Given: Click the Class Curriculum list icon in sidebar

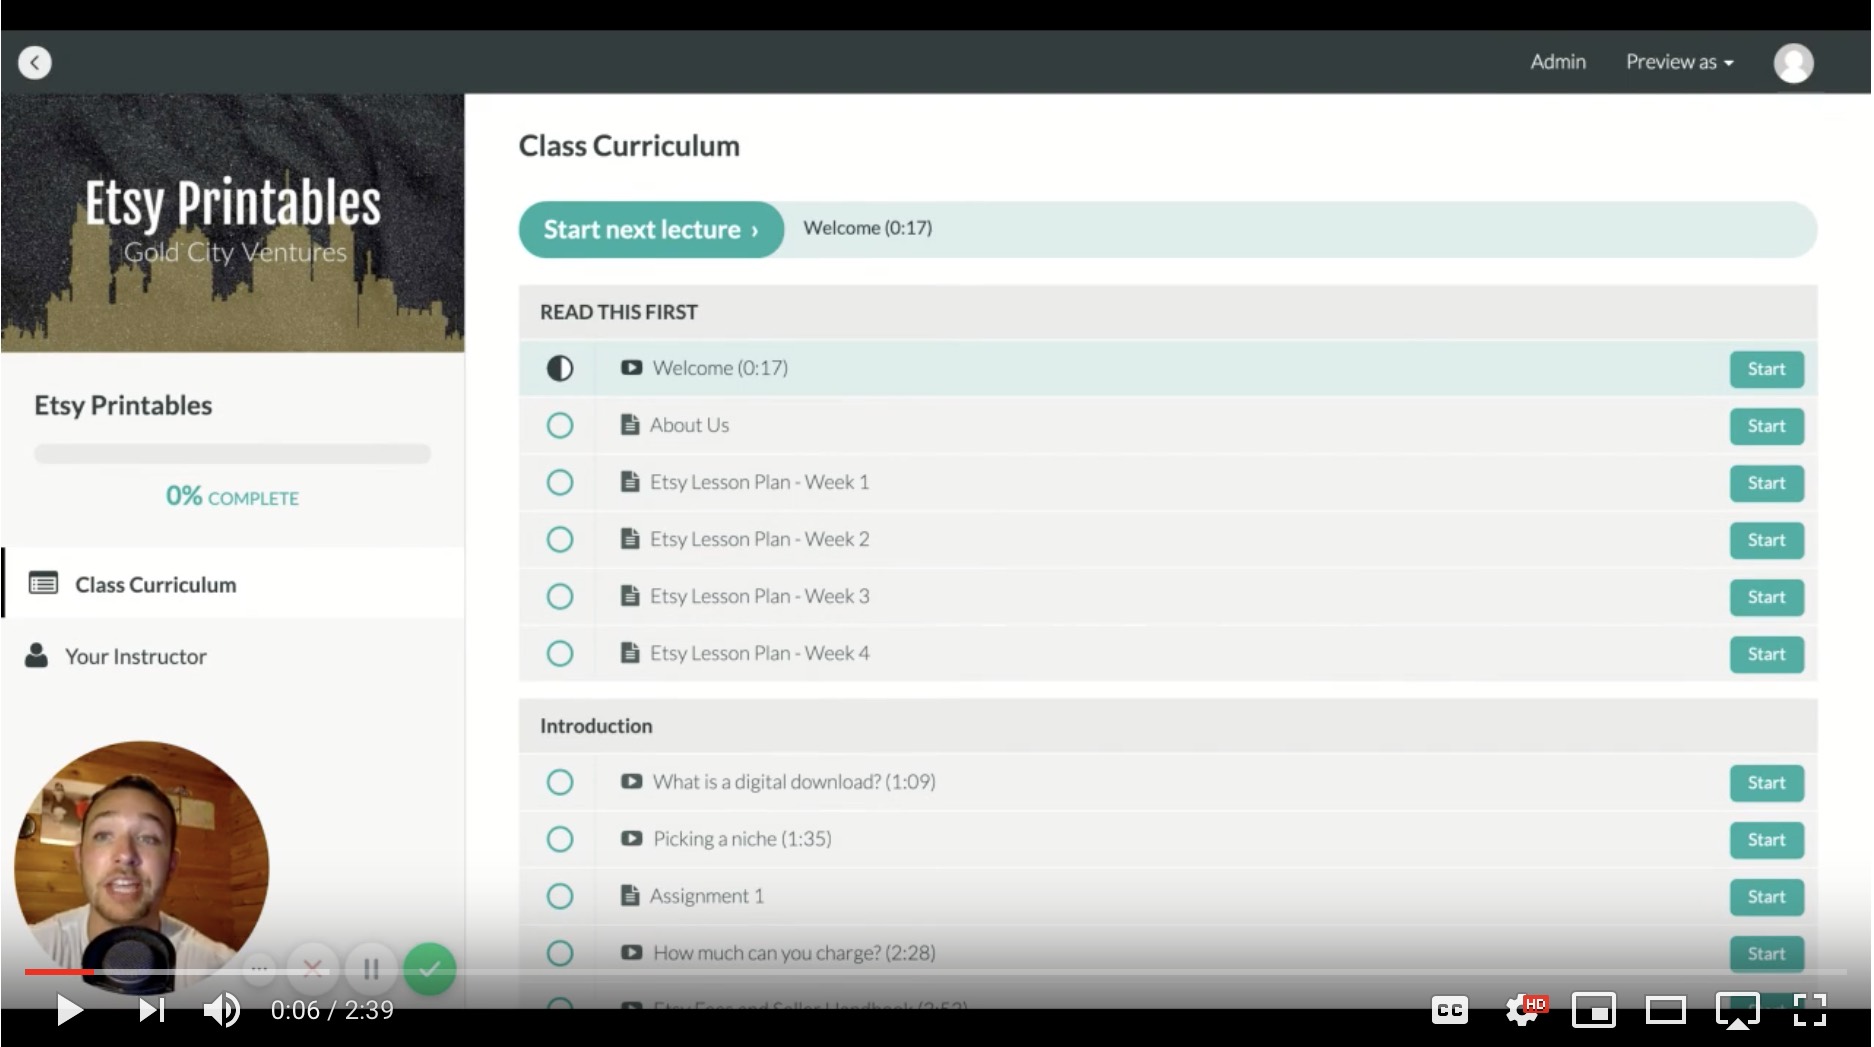Looking at the screenshot, I should [x=43, y=583].
